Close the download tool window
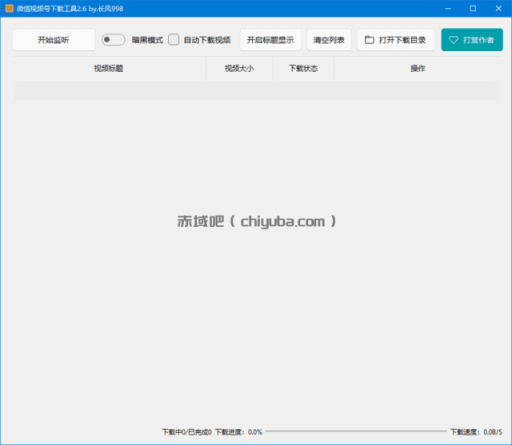512x445 pixels. click(499, 8)
